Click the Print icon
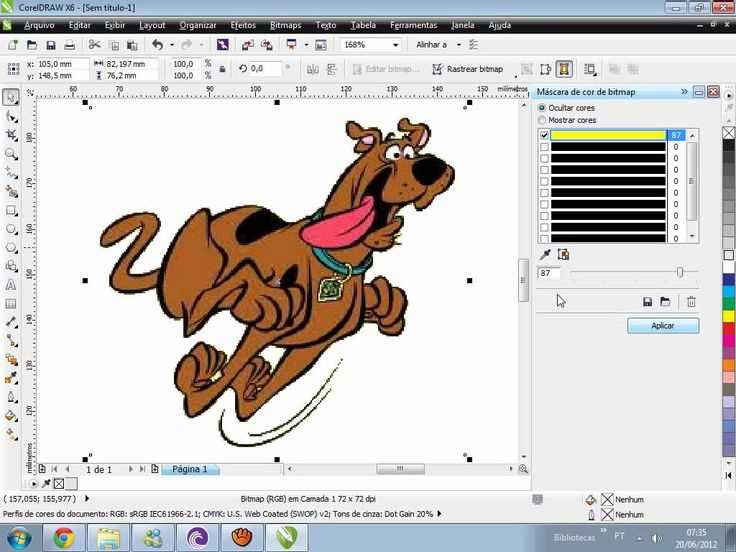This screenshot has height=552, width=736. coord(69,45)
